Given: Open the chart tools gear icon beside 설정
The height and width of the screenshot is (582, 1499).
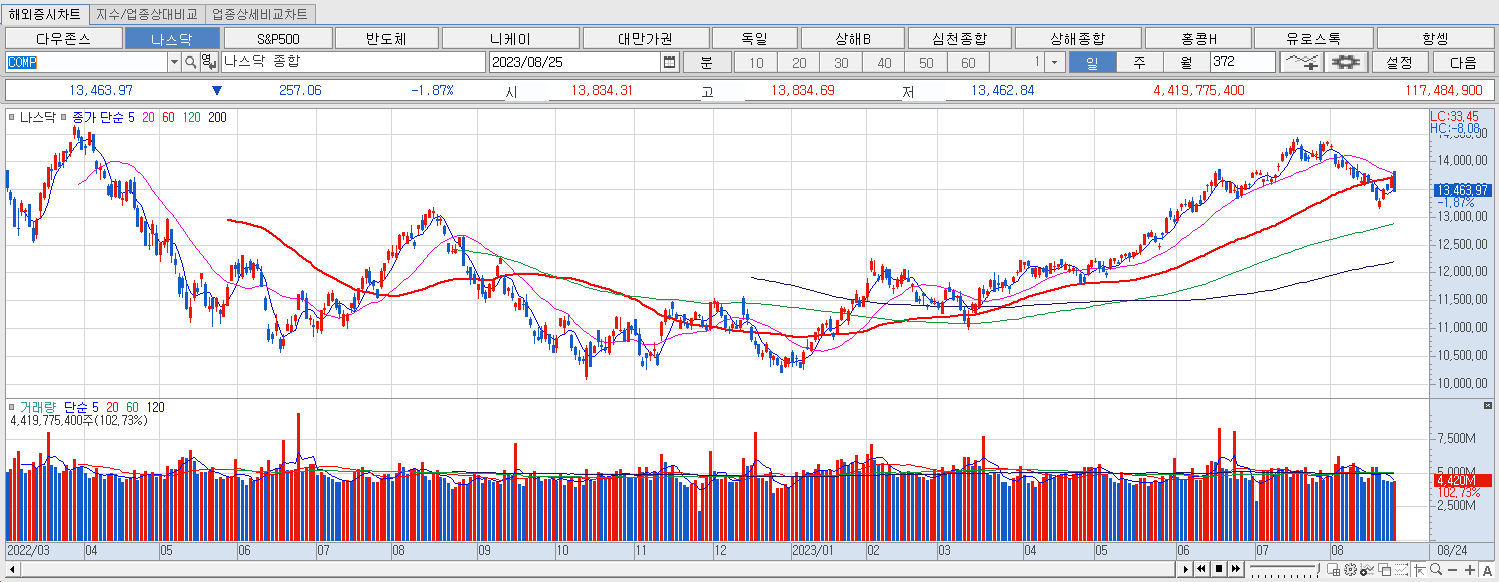Looking at the screenshot, I should click(1345, 61).
